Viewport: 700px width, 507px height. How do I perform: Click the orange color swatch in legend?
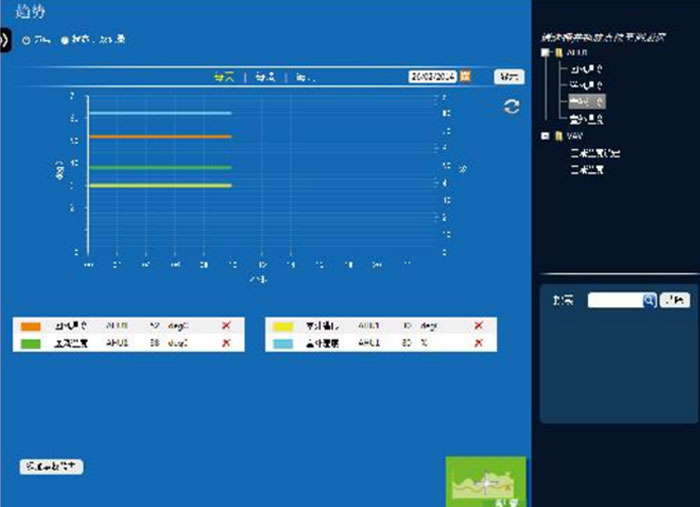pyautogui.click(x=30, y=327)
